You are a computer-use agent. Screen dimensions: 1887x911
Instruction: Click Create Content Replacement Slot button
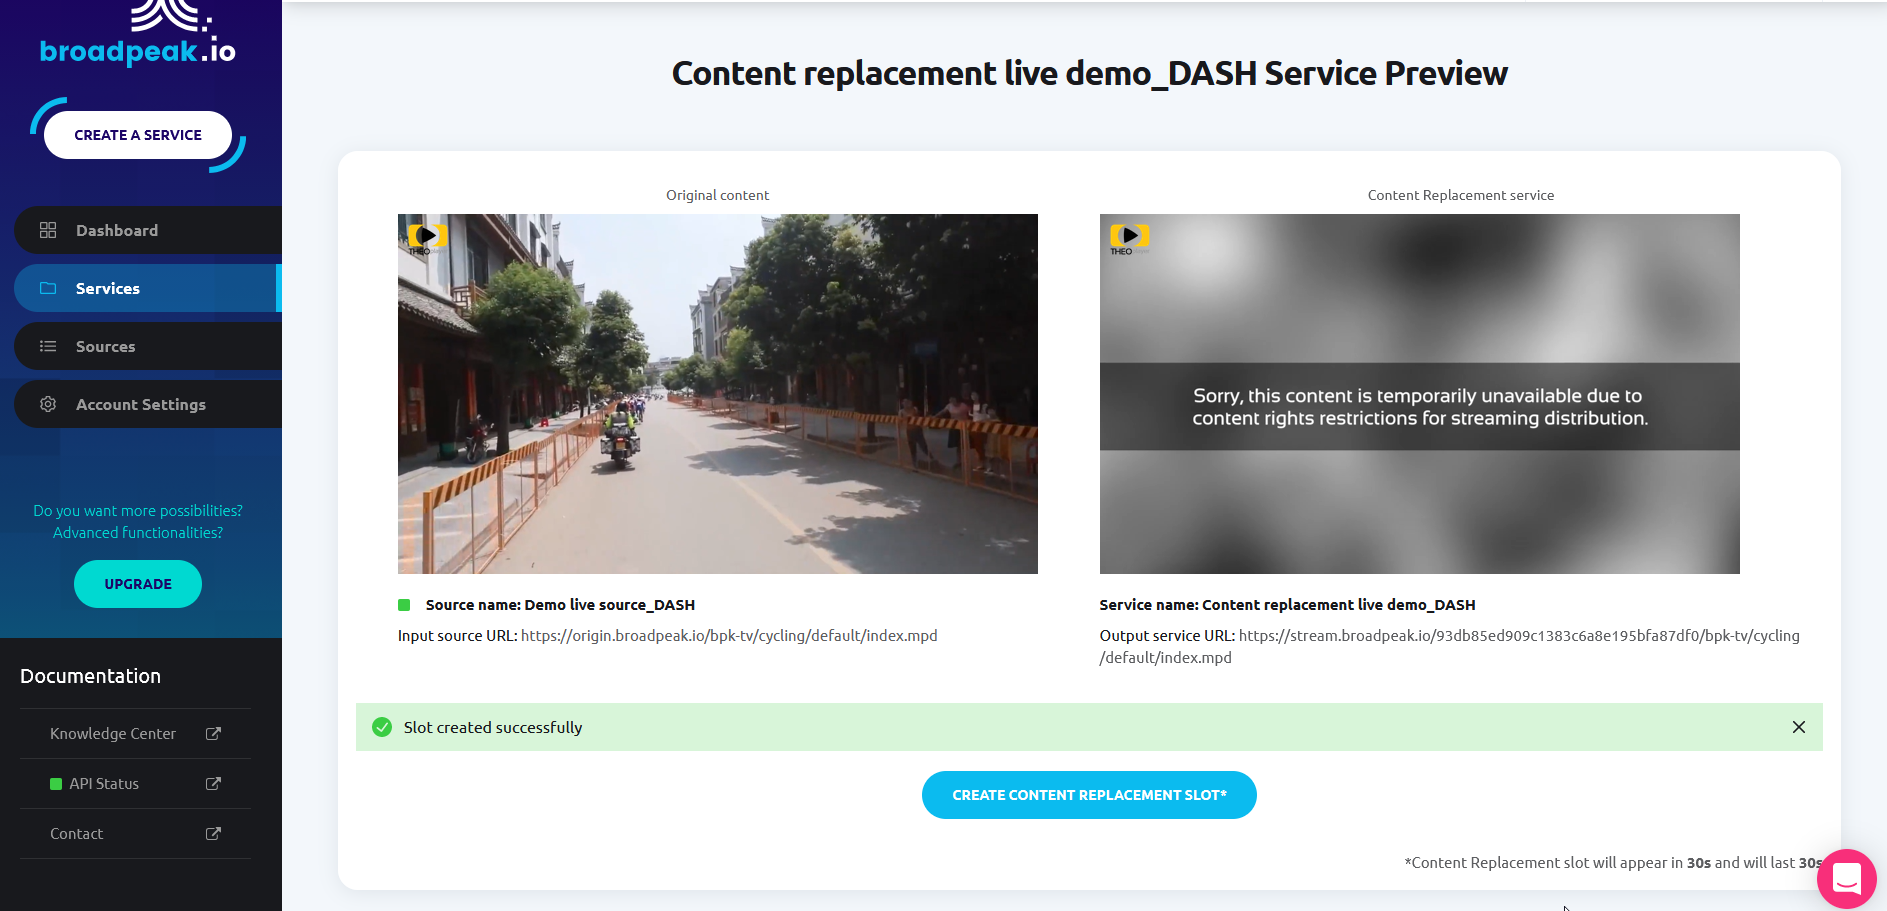click(x=1089, y=795)
